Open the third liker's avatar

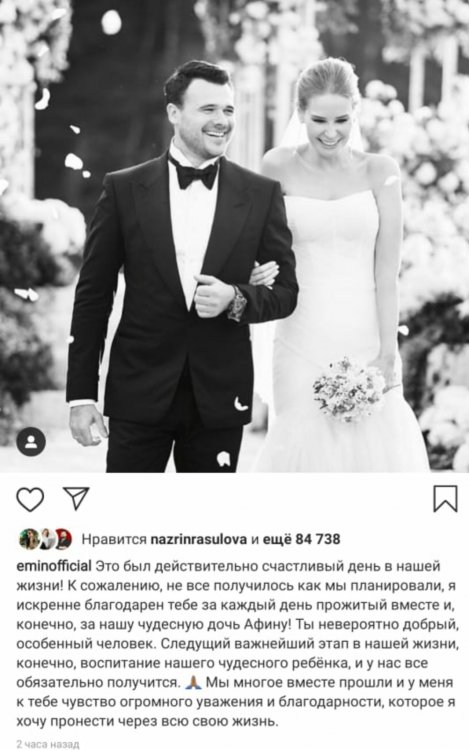(x=63, y=540)
